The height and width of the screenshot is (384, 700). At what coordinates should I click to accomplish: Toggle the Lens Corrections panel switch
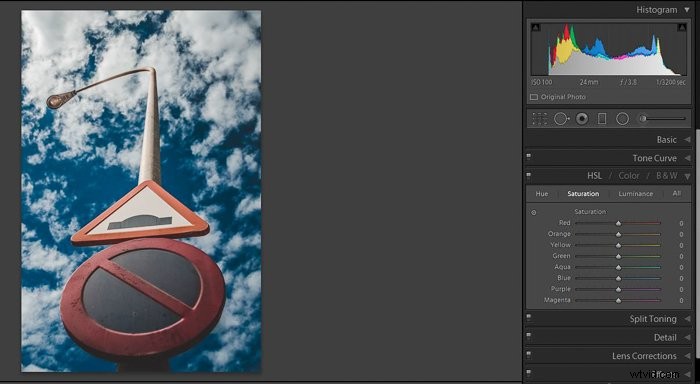pos(529,355)
